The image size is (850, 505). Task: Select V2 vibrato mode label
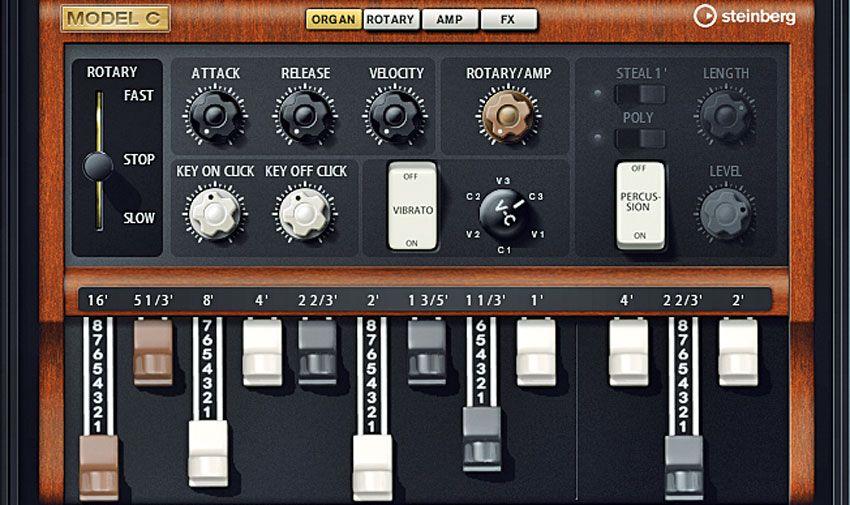tap(473, 235)
